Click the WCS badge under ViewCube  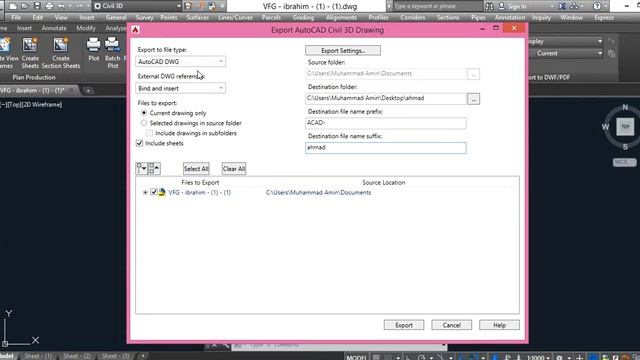click(x=624, y=162)
